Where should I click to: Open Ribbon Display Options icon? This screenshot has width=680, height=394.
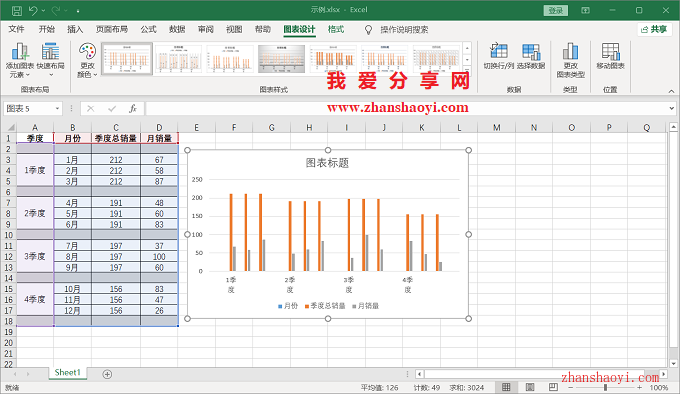coord(585,10)
